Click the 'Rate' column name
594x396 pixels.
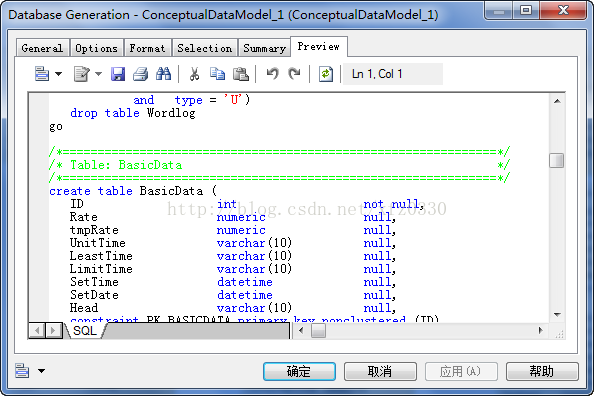(x=84, y=217)
